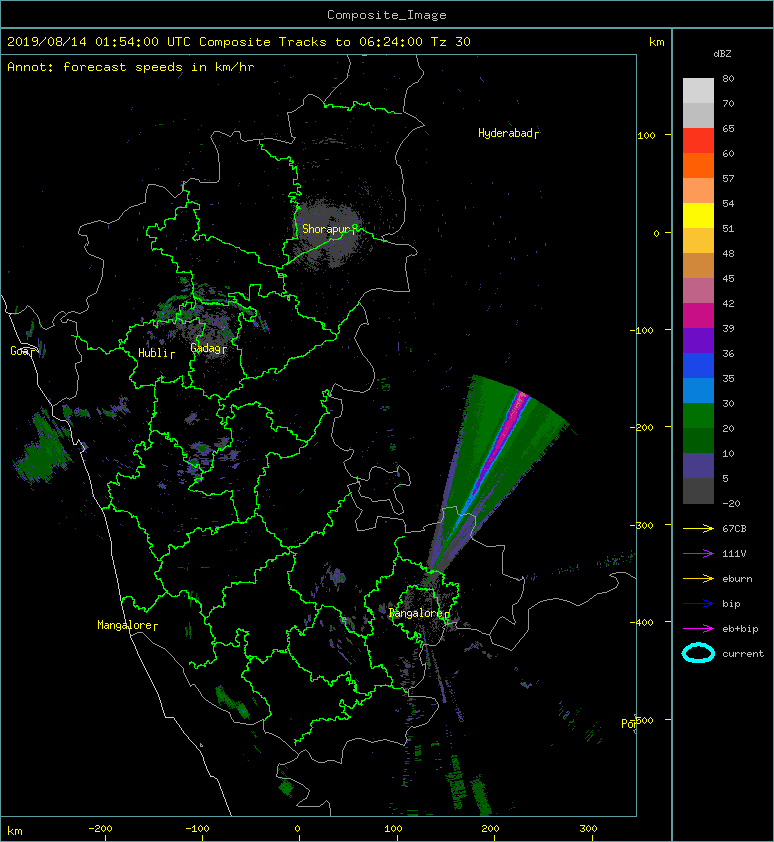This screenshot has width=774, height=842.
Task: Click the cyan 'current' ellipse legend icon
Action: pos(698,653)
